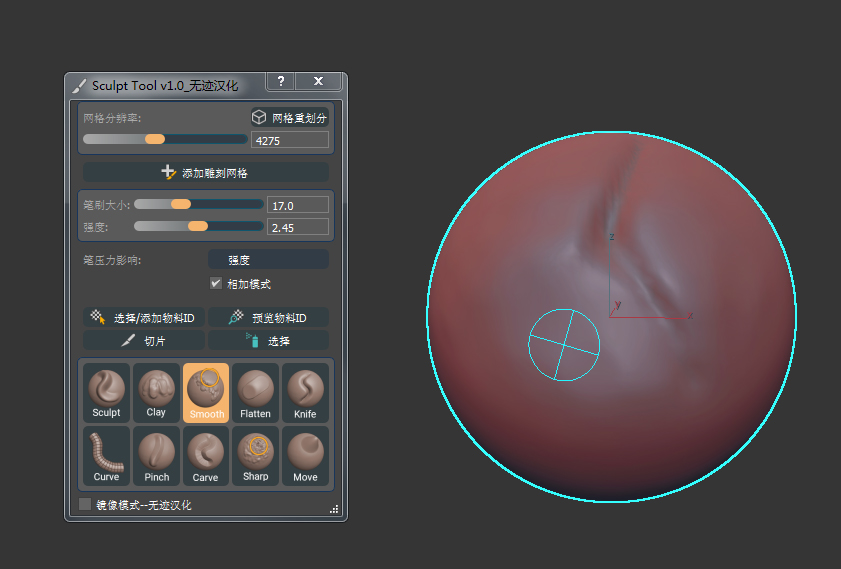The image size is (841, 569).
Task: Toggle the 相加模式 checkbox
Action: pyautogui.click(x=216, y=284)
